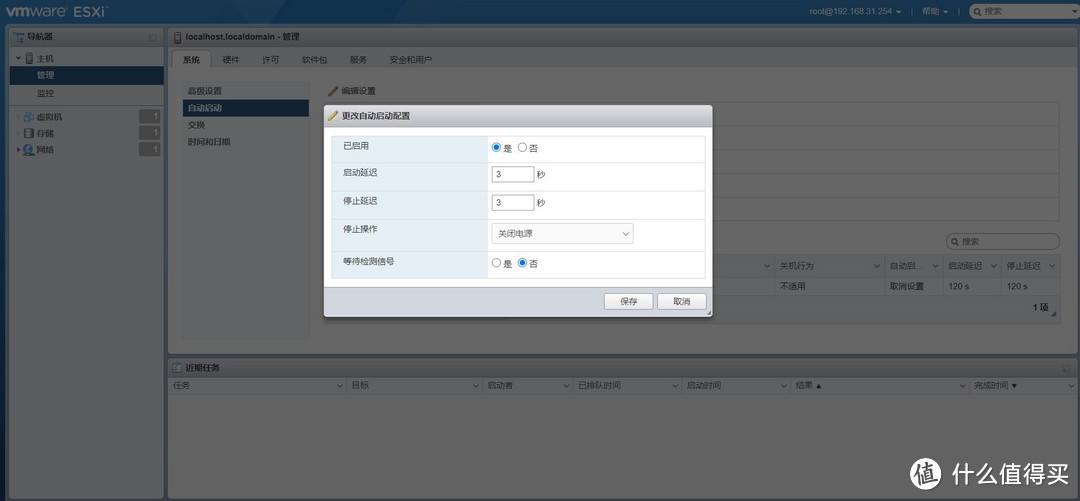1080x501 pixels.
Task: Click the top header 搜索 field
Action: coord(1023,12)
